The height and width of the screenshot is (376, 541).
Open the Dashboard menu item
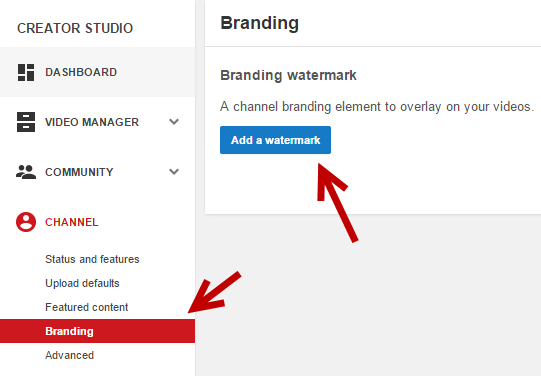[97, 72]
